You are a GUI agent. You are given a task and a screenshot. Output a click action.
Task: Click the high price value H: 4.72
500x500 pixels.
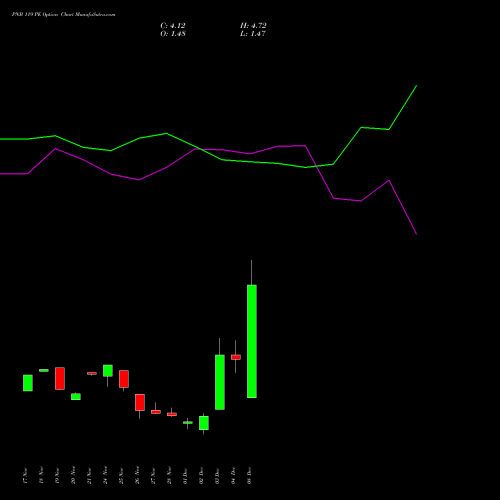pos(253,26)
